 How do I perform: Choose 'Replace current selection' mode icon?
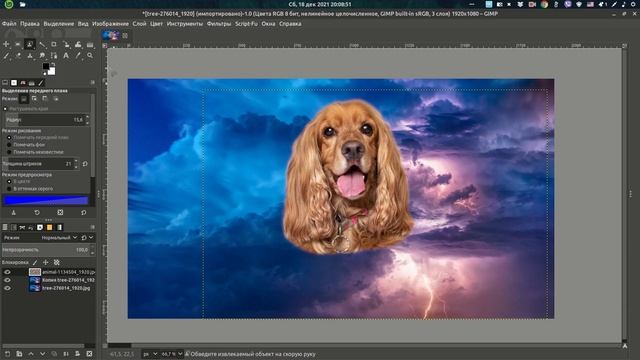coord(24,99)
